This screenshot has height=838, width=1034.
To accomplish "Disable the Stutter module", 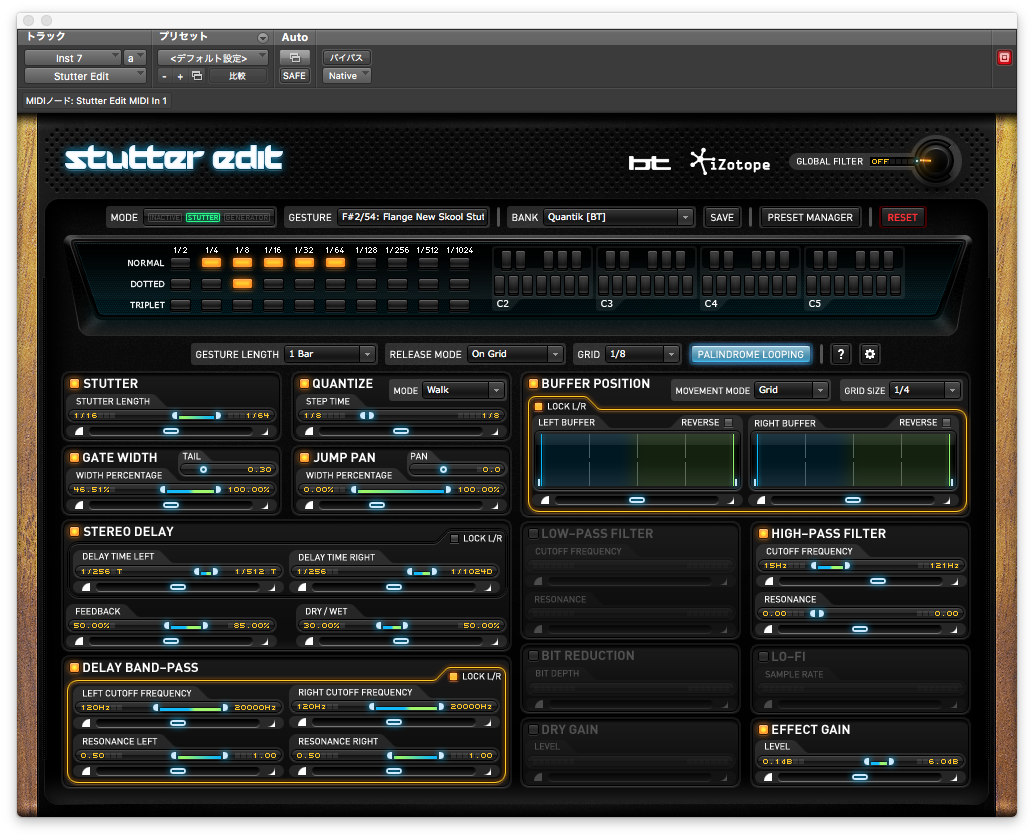I will click(75, 384).
